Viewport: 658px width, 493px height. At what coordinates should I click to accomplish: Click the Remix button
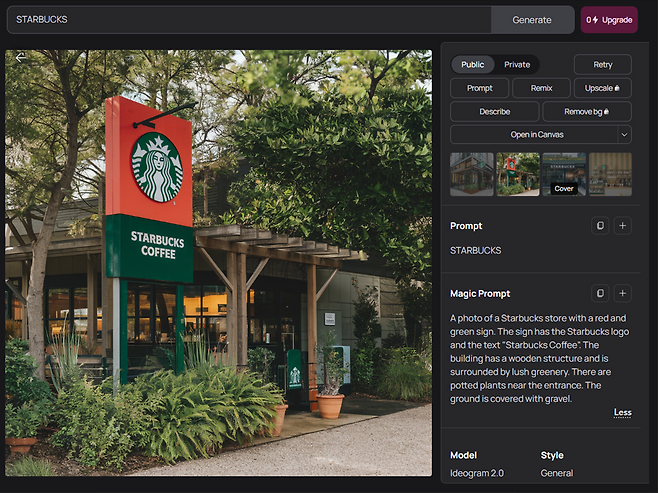pos(541,88)
